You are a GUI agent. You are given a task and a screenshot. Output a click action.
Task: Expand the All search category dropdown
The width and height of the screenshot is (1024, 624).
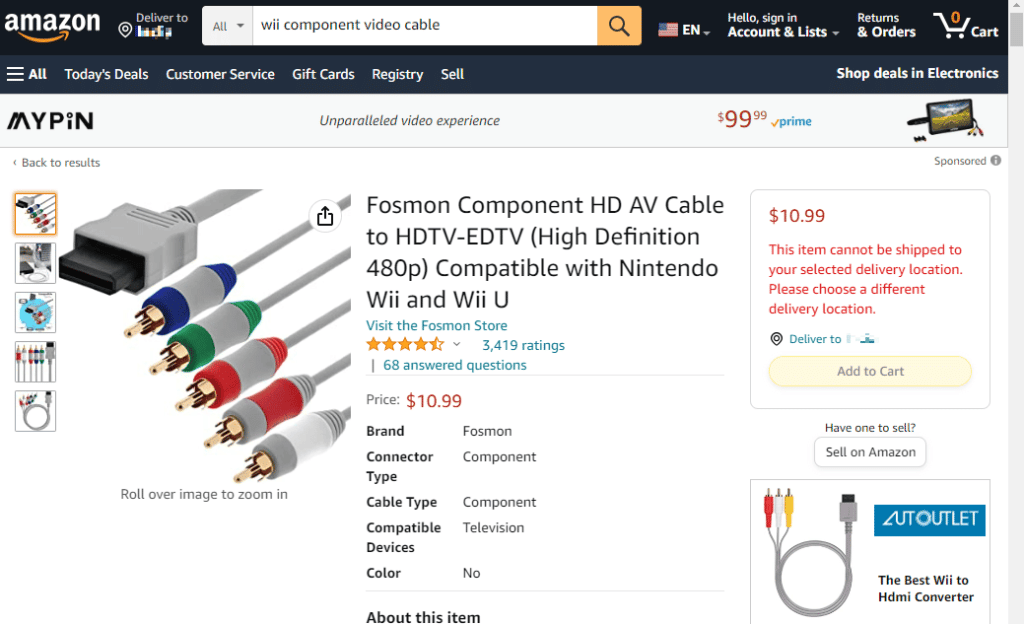point(227,25)
